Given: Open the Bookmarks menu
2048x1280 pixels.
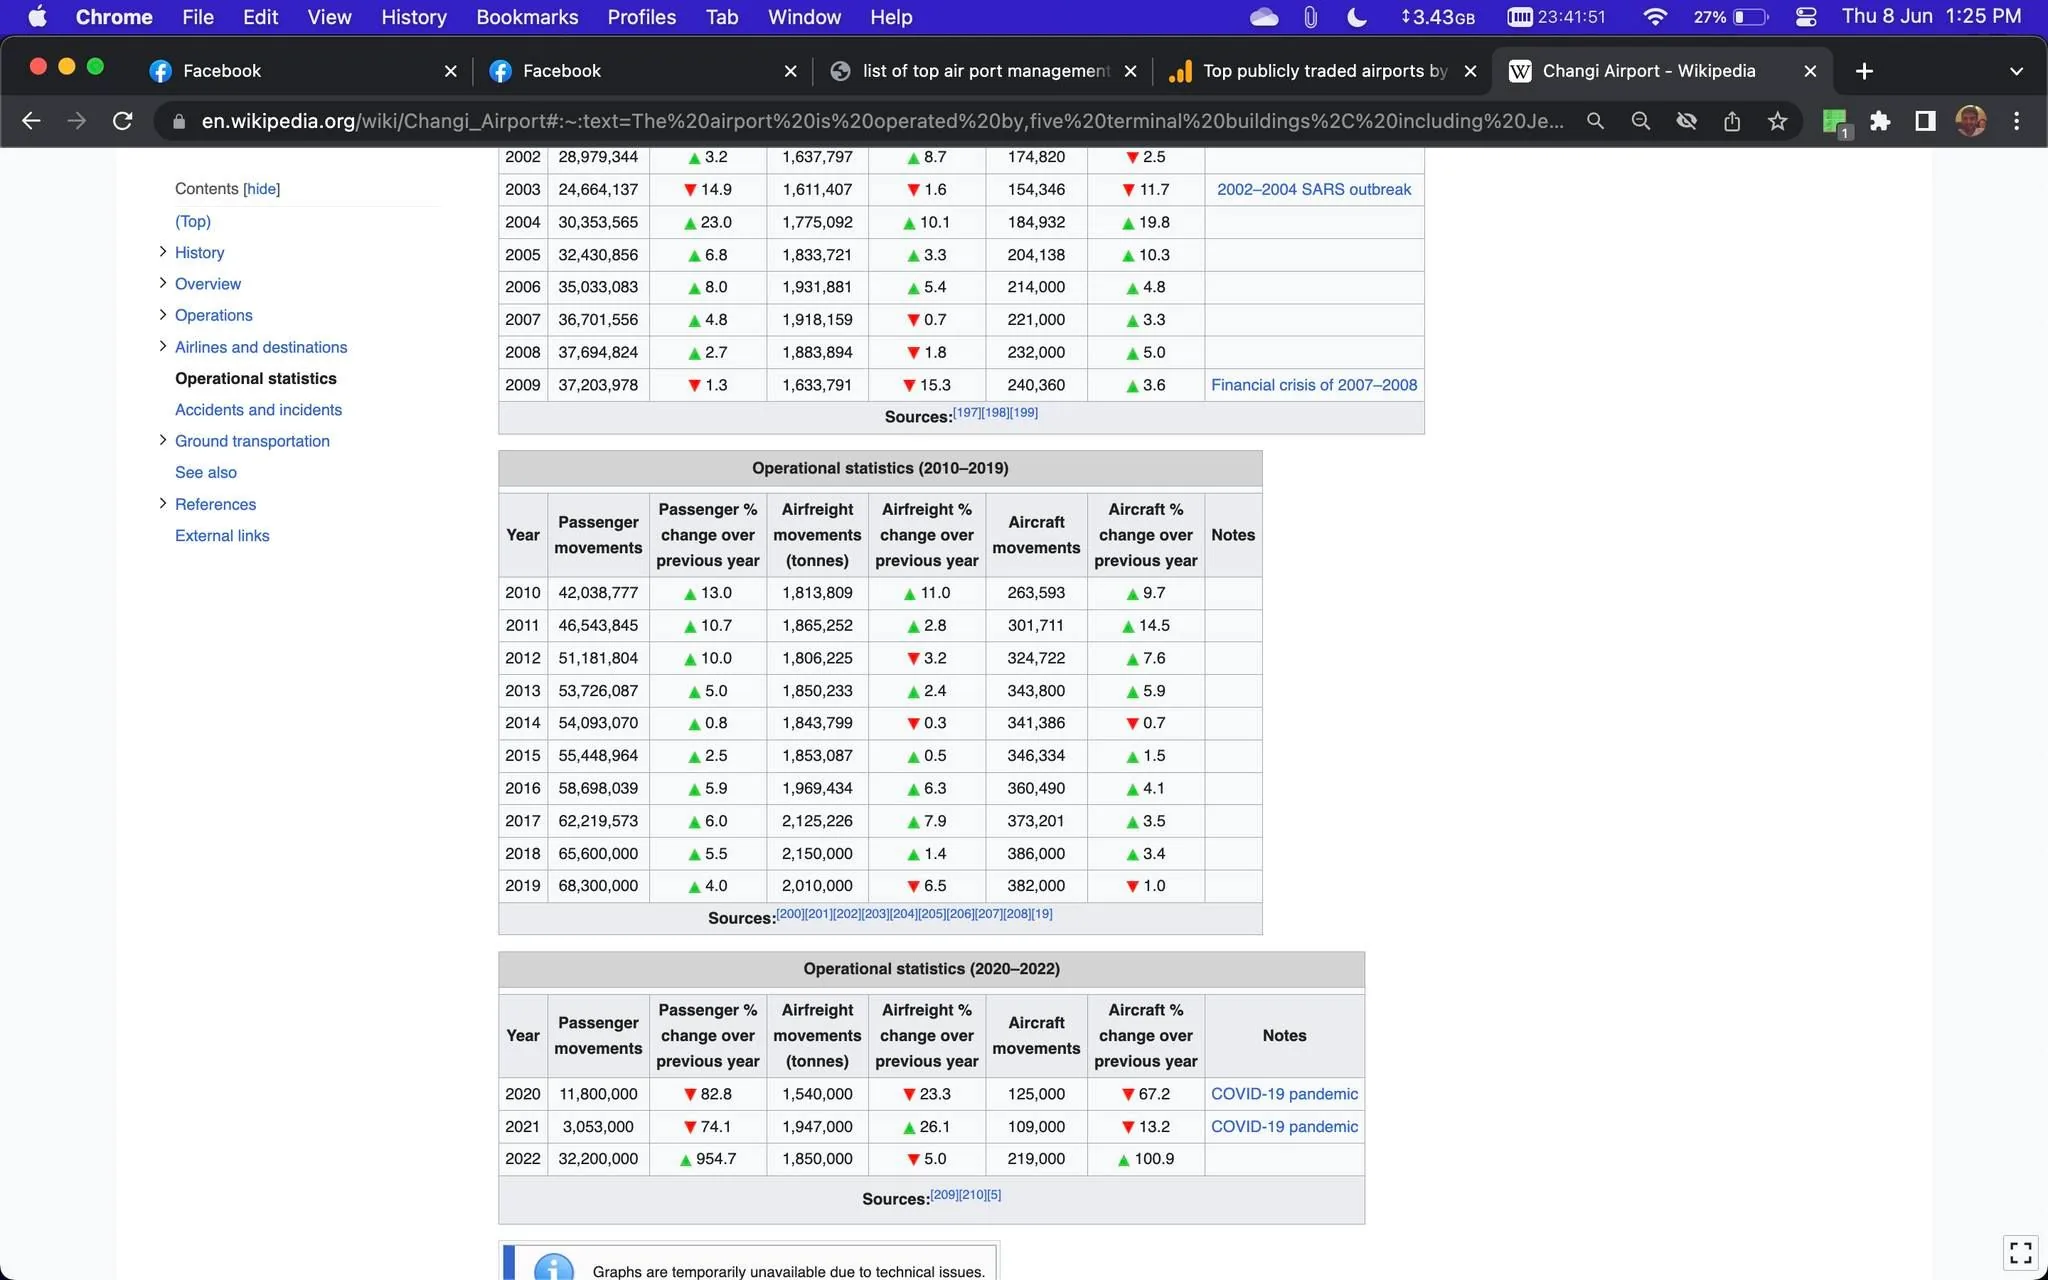Looking at the screenshot, I should coord(527,17).
